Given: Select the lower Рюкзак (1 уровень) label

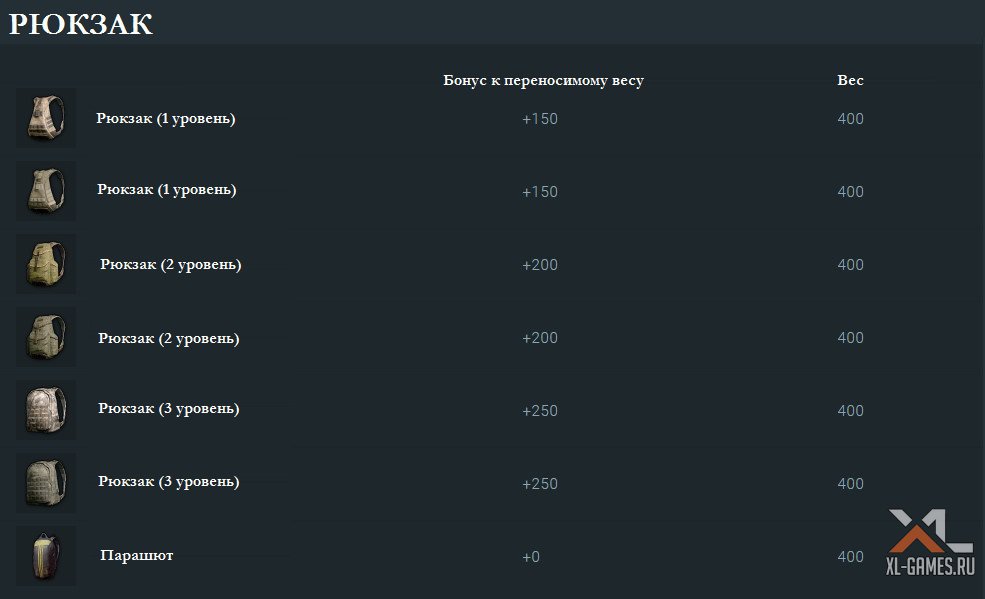Looking at the screenshot, I should [x=166, y=189].
